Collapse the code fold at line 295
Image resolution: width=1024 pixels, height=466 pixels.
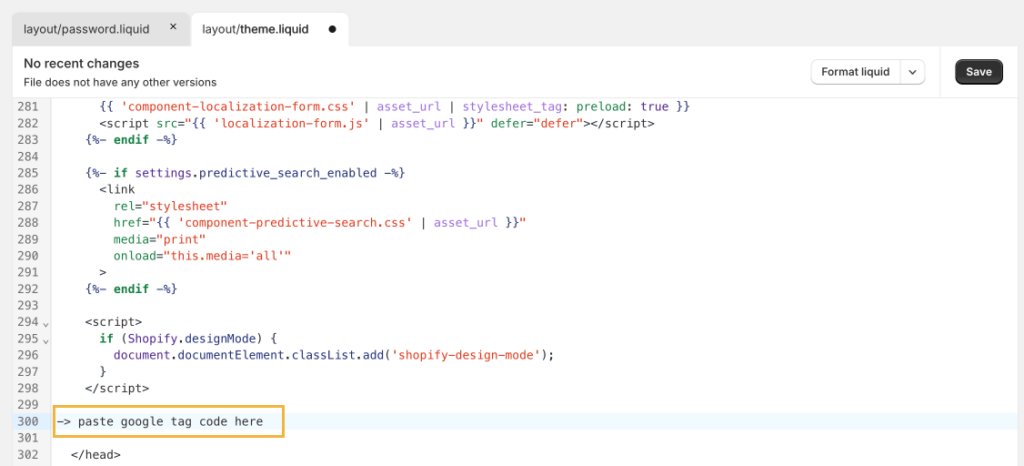point(45,341)
